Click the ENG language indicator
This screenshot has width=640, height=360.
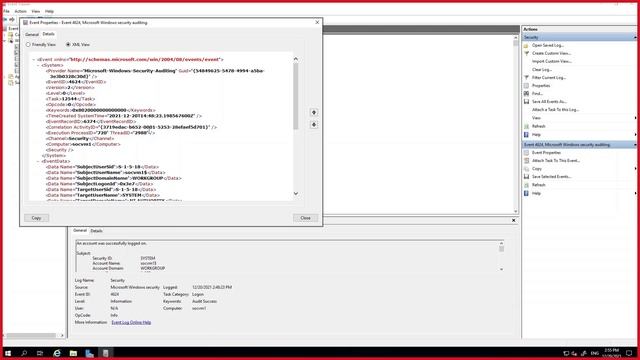pyautogui.click(x=595, y=353)
